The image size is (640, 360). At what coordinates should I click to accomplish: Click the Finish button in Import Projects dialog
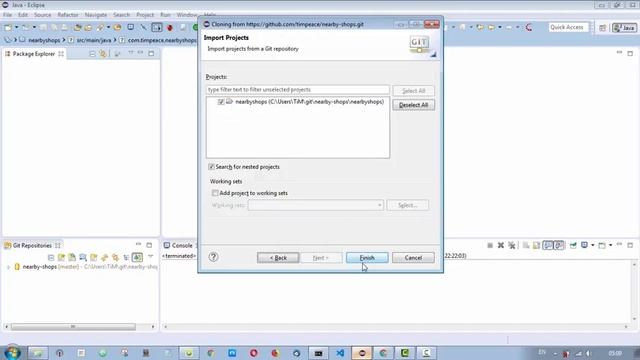click(367, 258)
